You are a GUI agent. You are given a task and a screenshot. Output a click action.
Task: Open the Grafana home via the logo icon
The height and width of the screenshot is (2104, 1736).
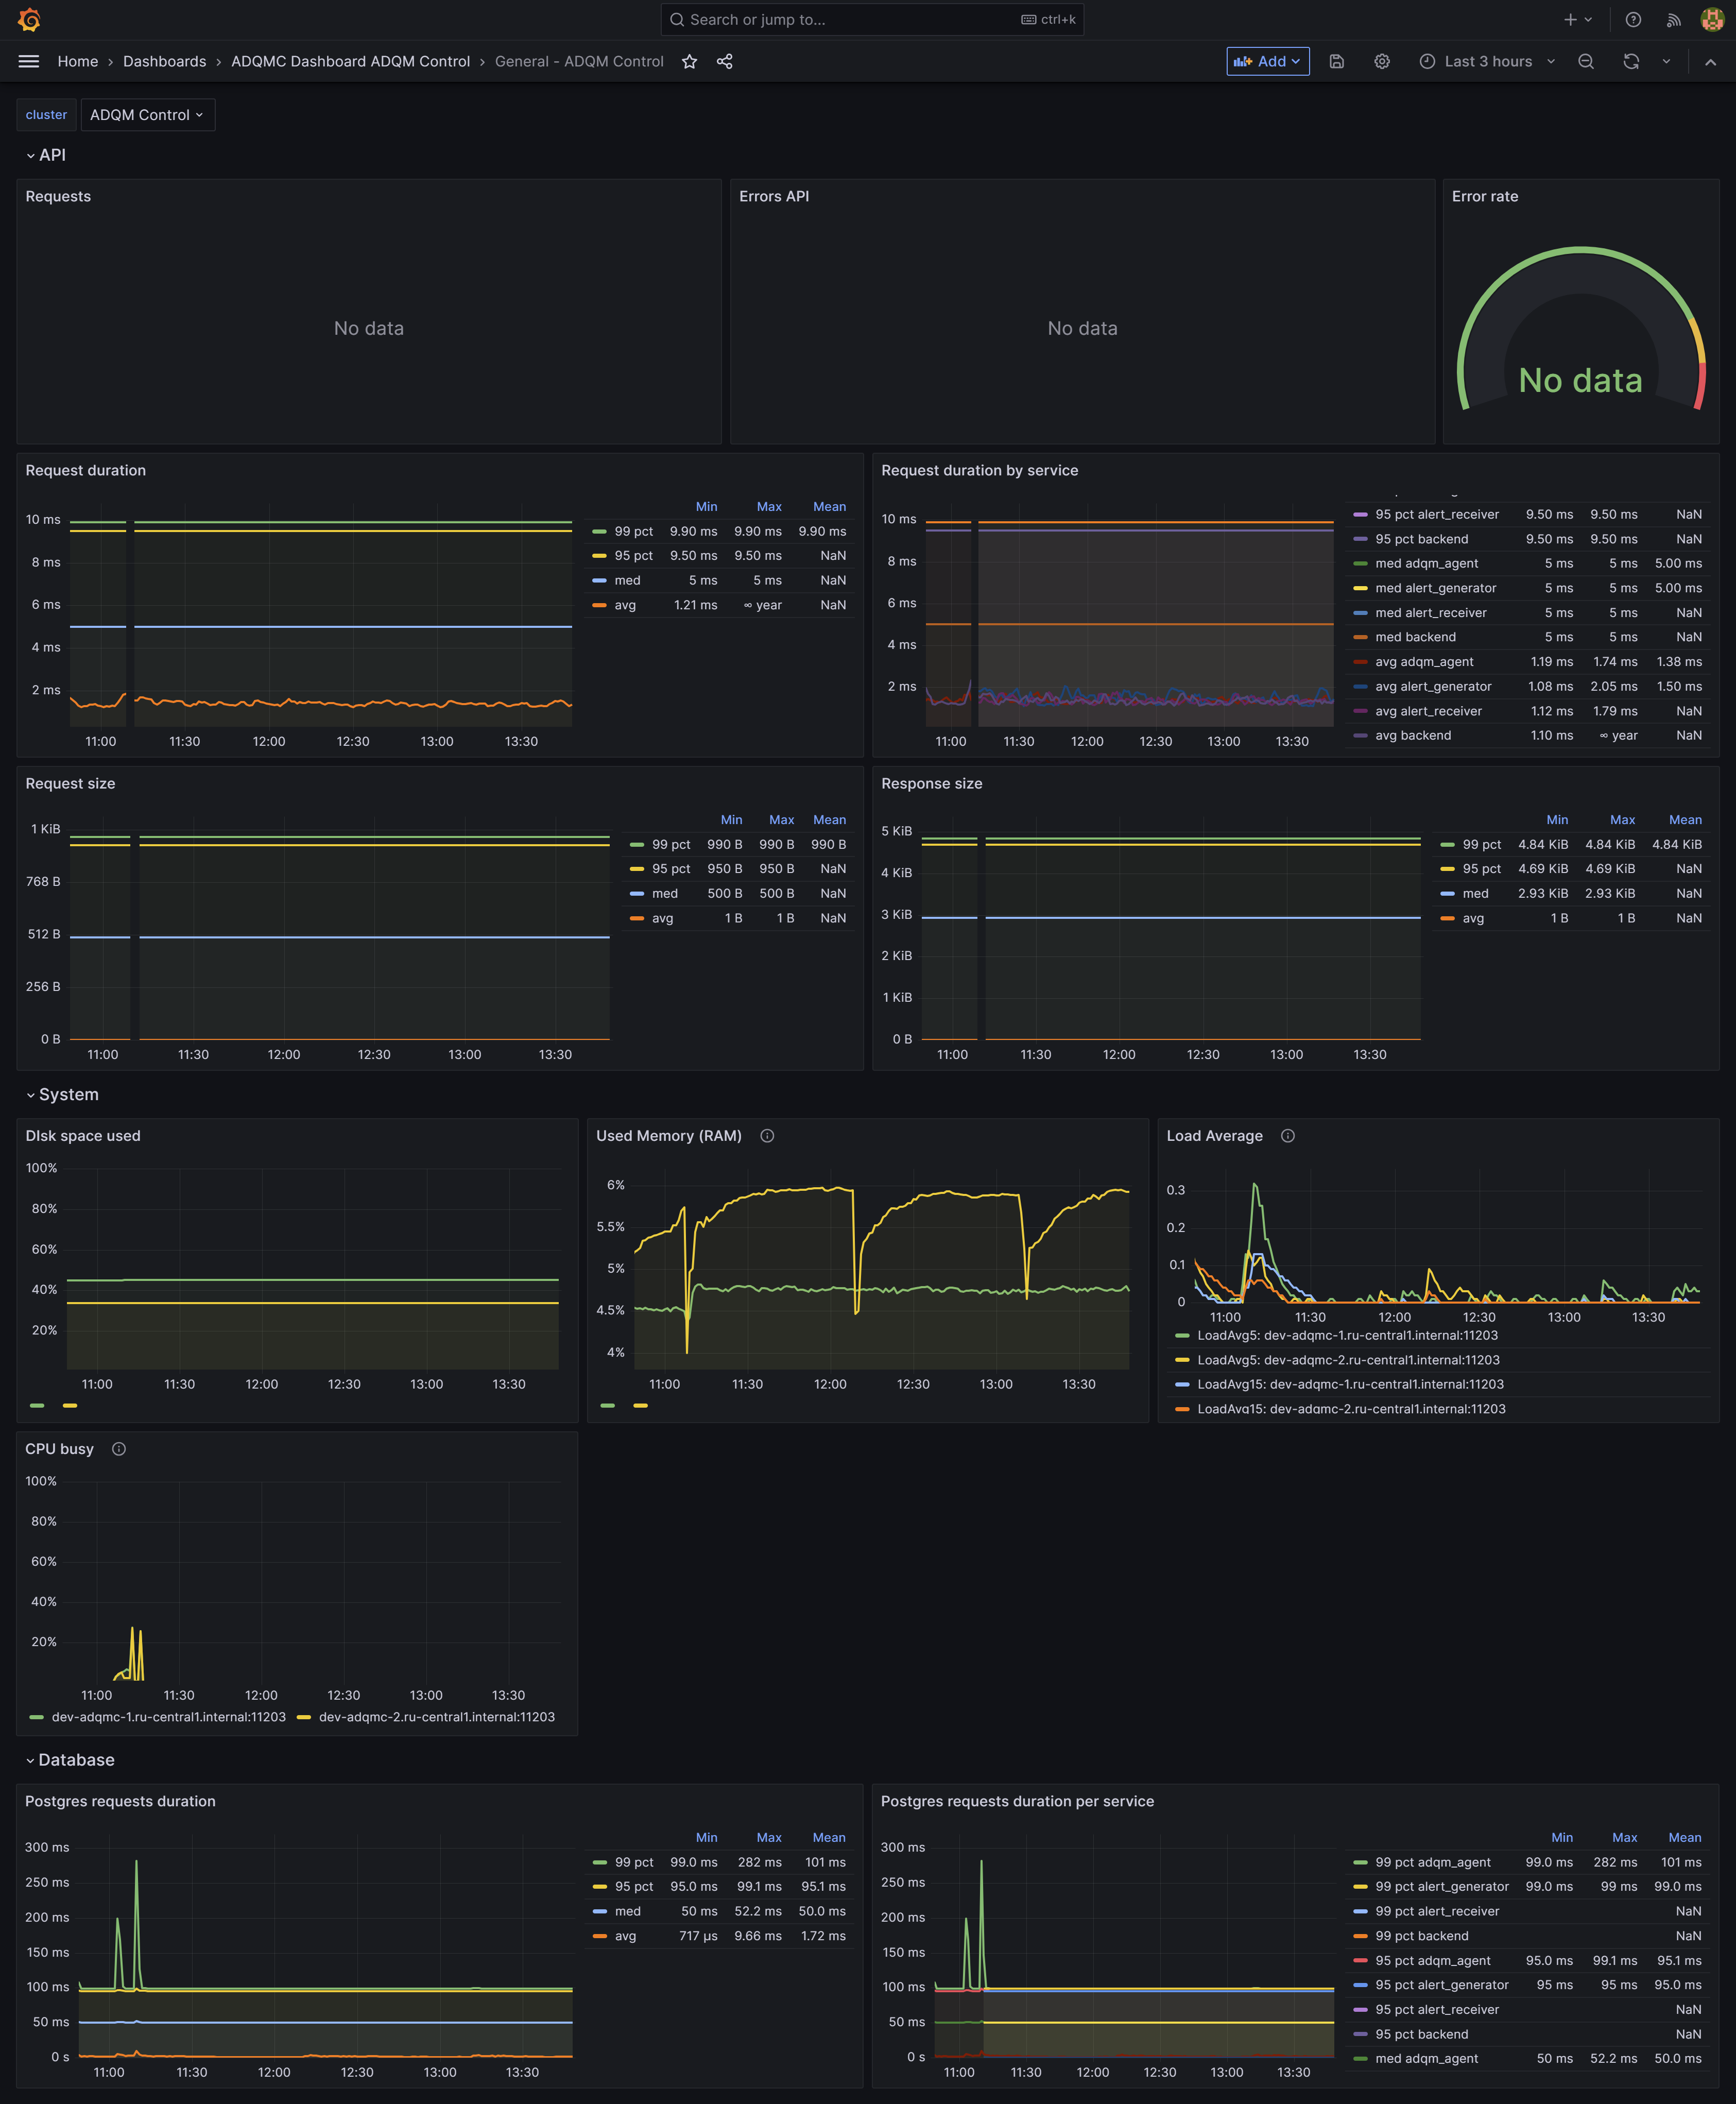(29, 19)
